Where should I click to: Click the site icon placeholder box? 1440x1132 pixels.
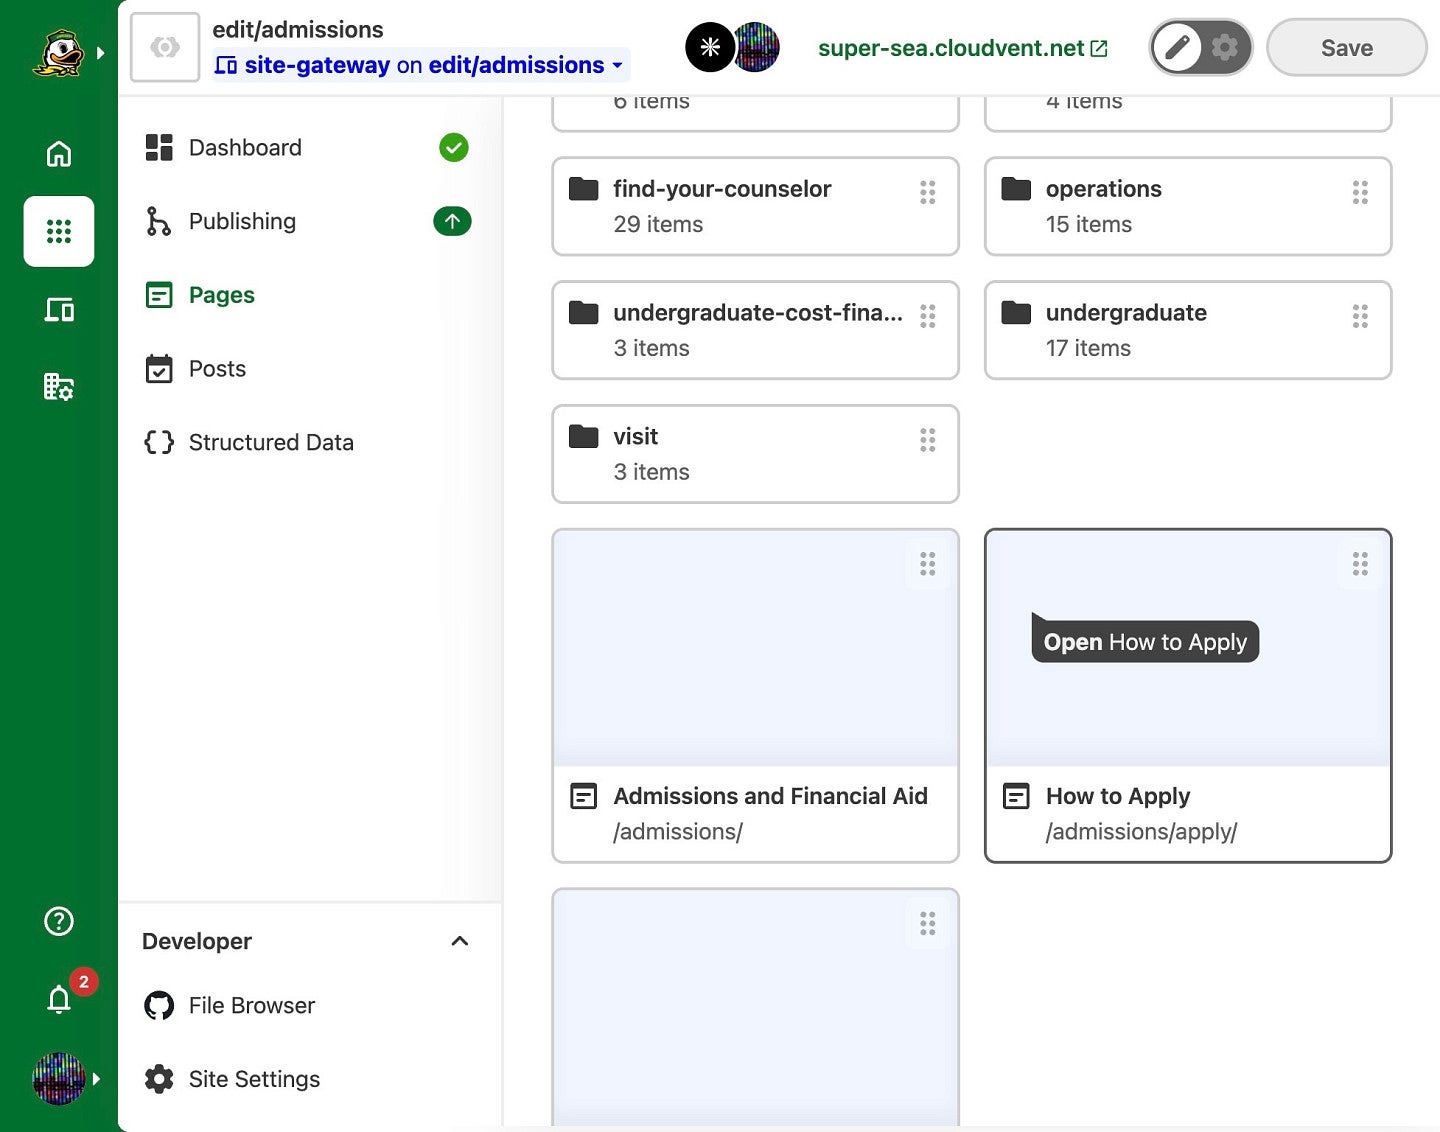[x=165, y=47]
